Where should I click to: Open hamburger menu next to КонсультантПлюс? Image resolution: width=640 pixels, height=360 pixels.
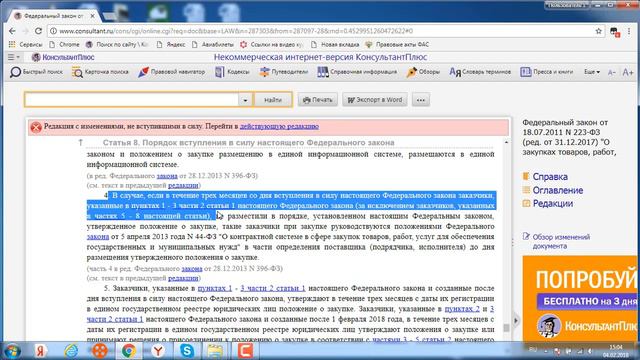point(13,57)
